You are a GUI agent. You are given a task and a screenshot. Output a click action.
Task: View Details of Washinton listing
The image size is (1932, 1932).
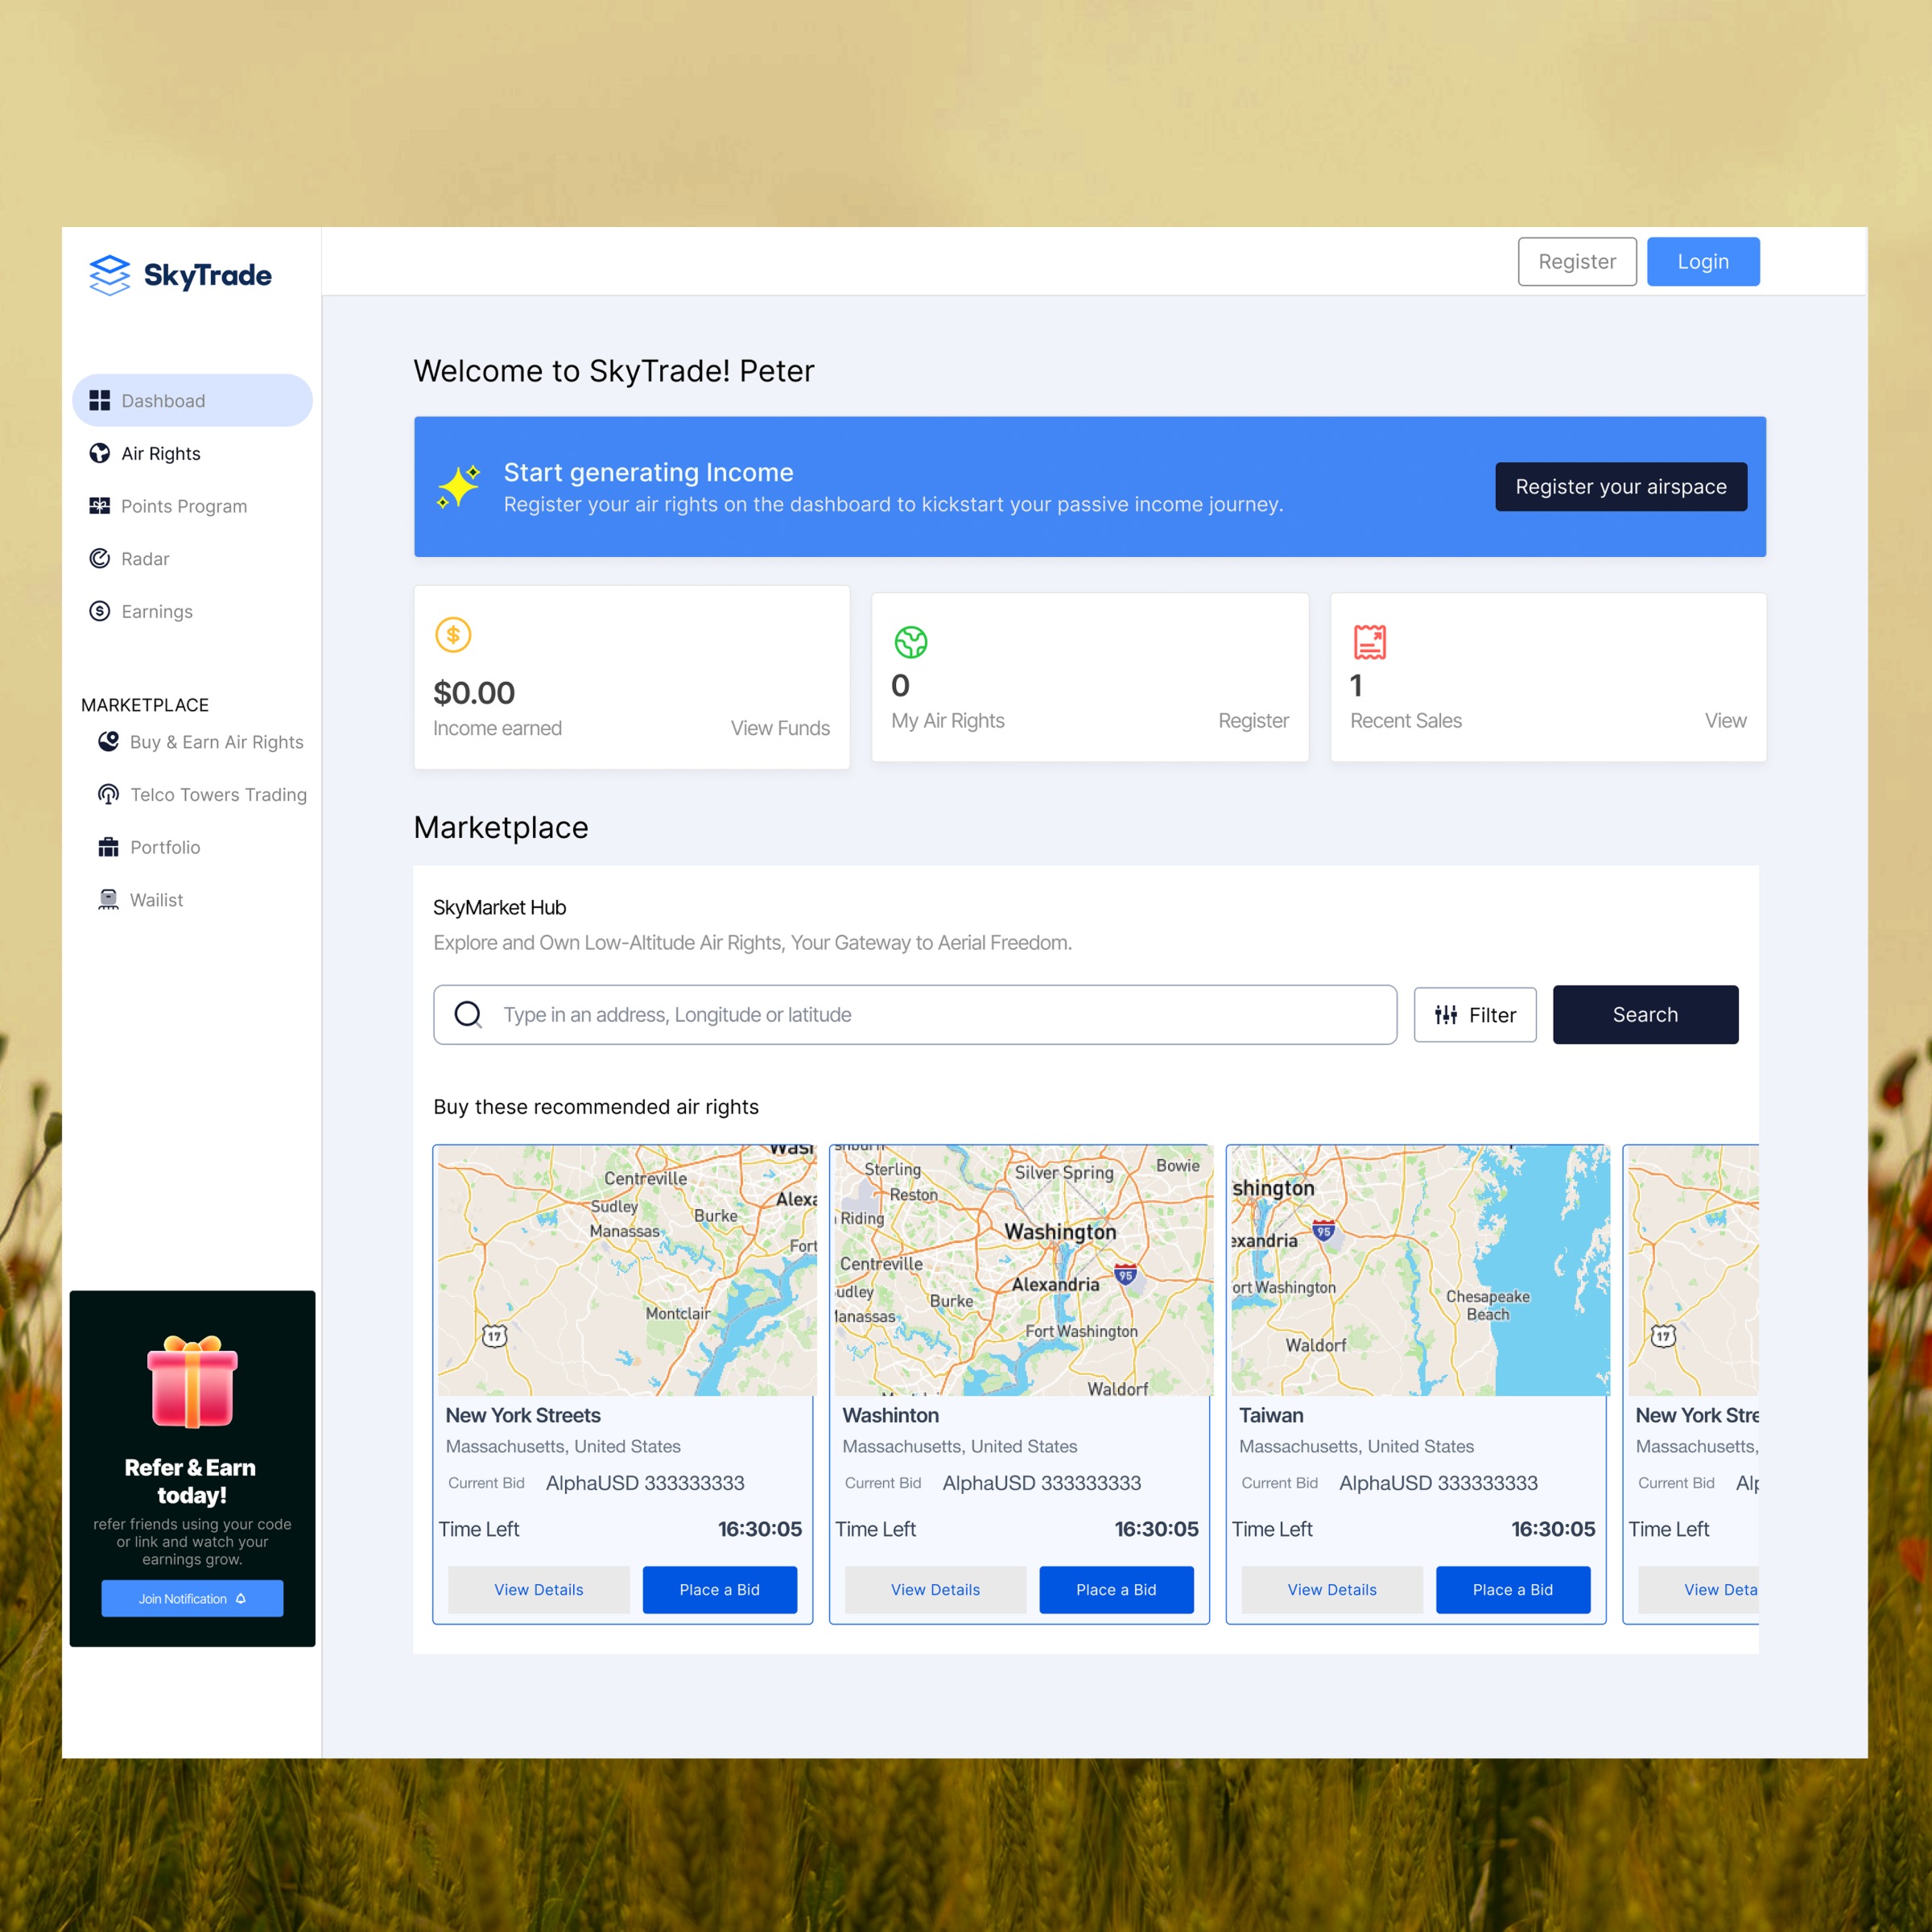click(x=935, y=1589)
